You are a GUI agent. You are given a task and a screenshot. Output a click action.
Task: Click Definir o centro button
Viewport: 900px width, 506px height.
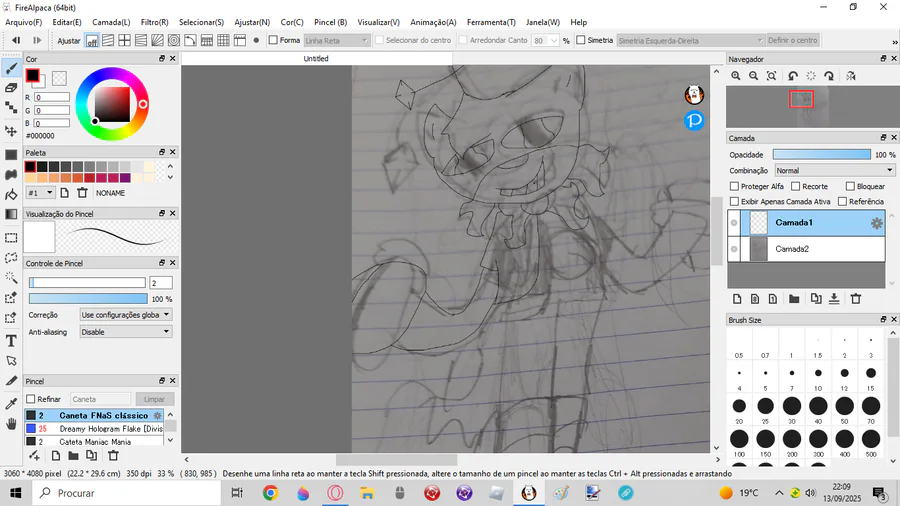coord(793,40)
